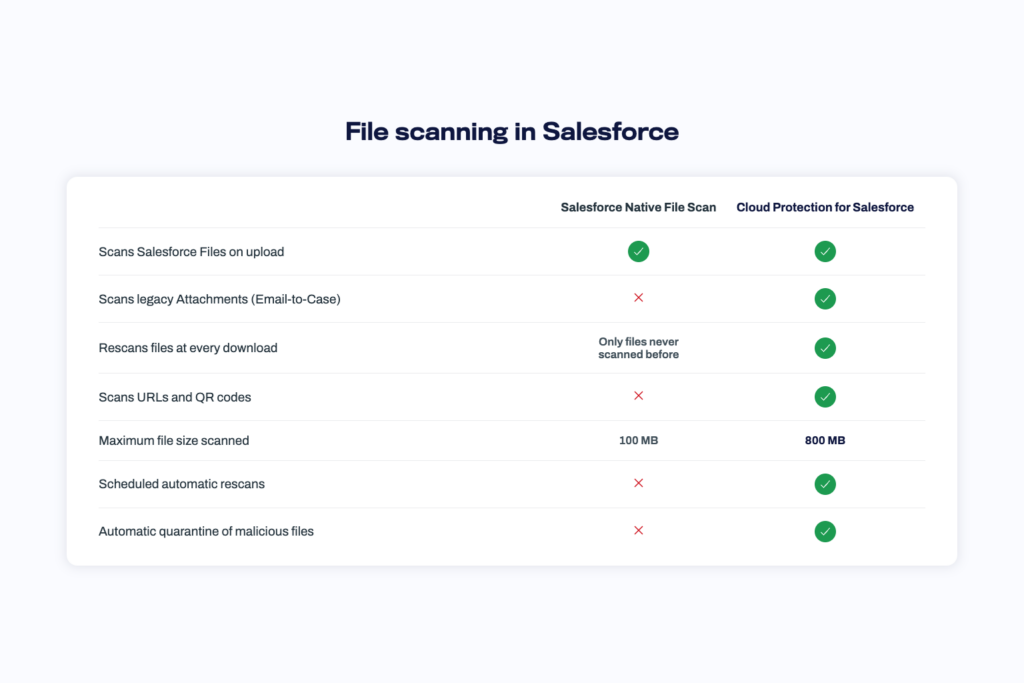Viewport: 1024px width, 683px height.
Task: Click the Cloud Protection for Salesforce column header
Action: pyautogui.click(x=825, y=207)
